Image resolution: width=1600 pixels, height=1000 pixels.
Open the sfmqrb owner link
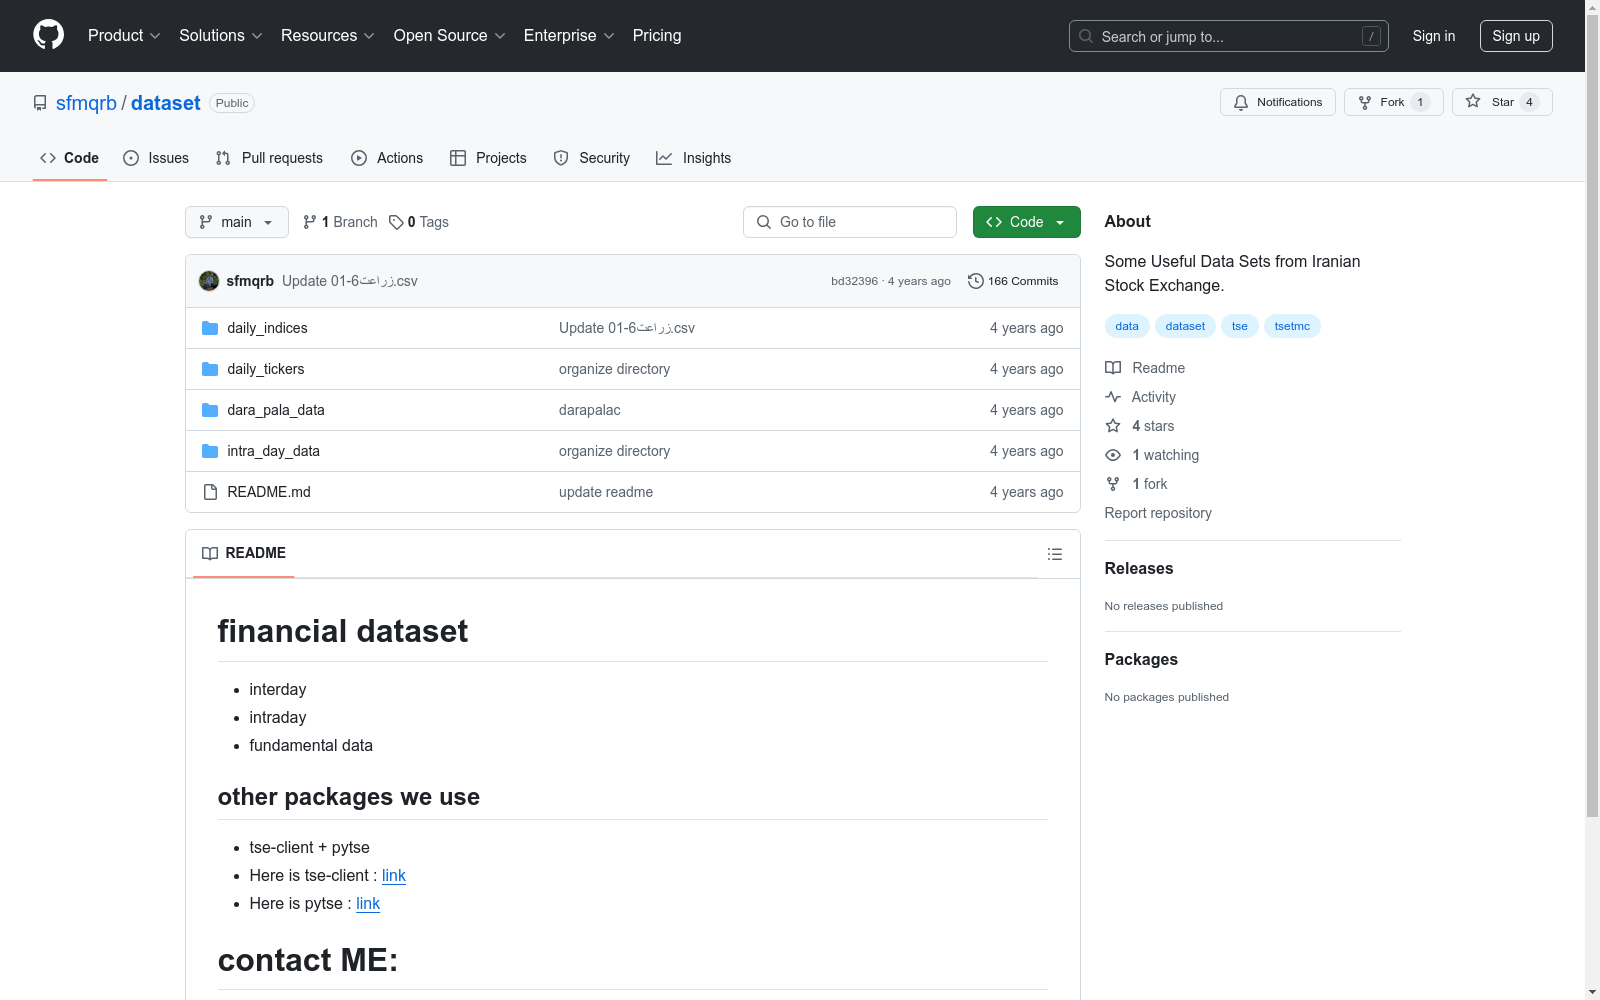coord(86,103)
